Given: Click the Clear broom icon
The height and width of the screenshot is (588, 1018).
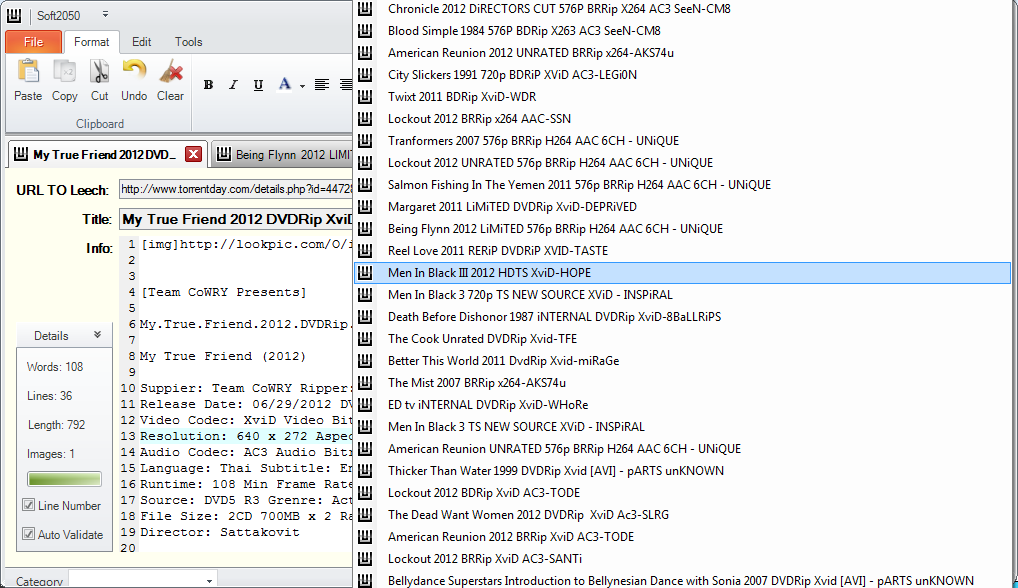Looking at the screenshot, I should [170, 72].
